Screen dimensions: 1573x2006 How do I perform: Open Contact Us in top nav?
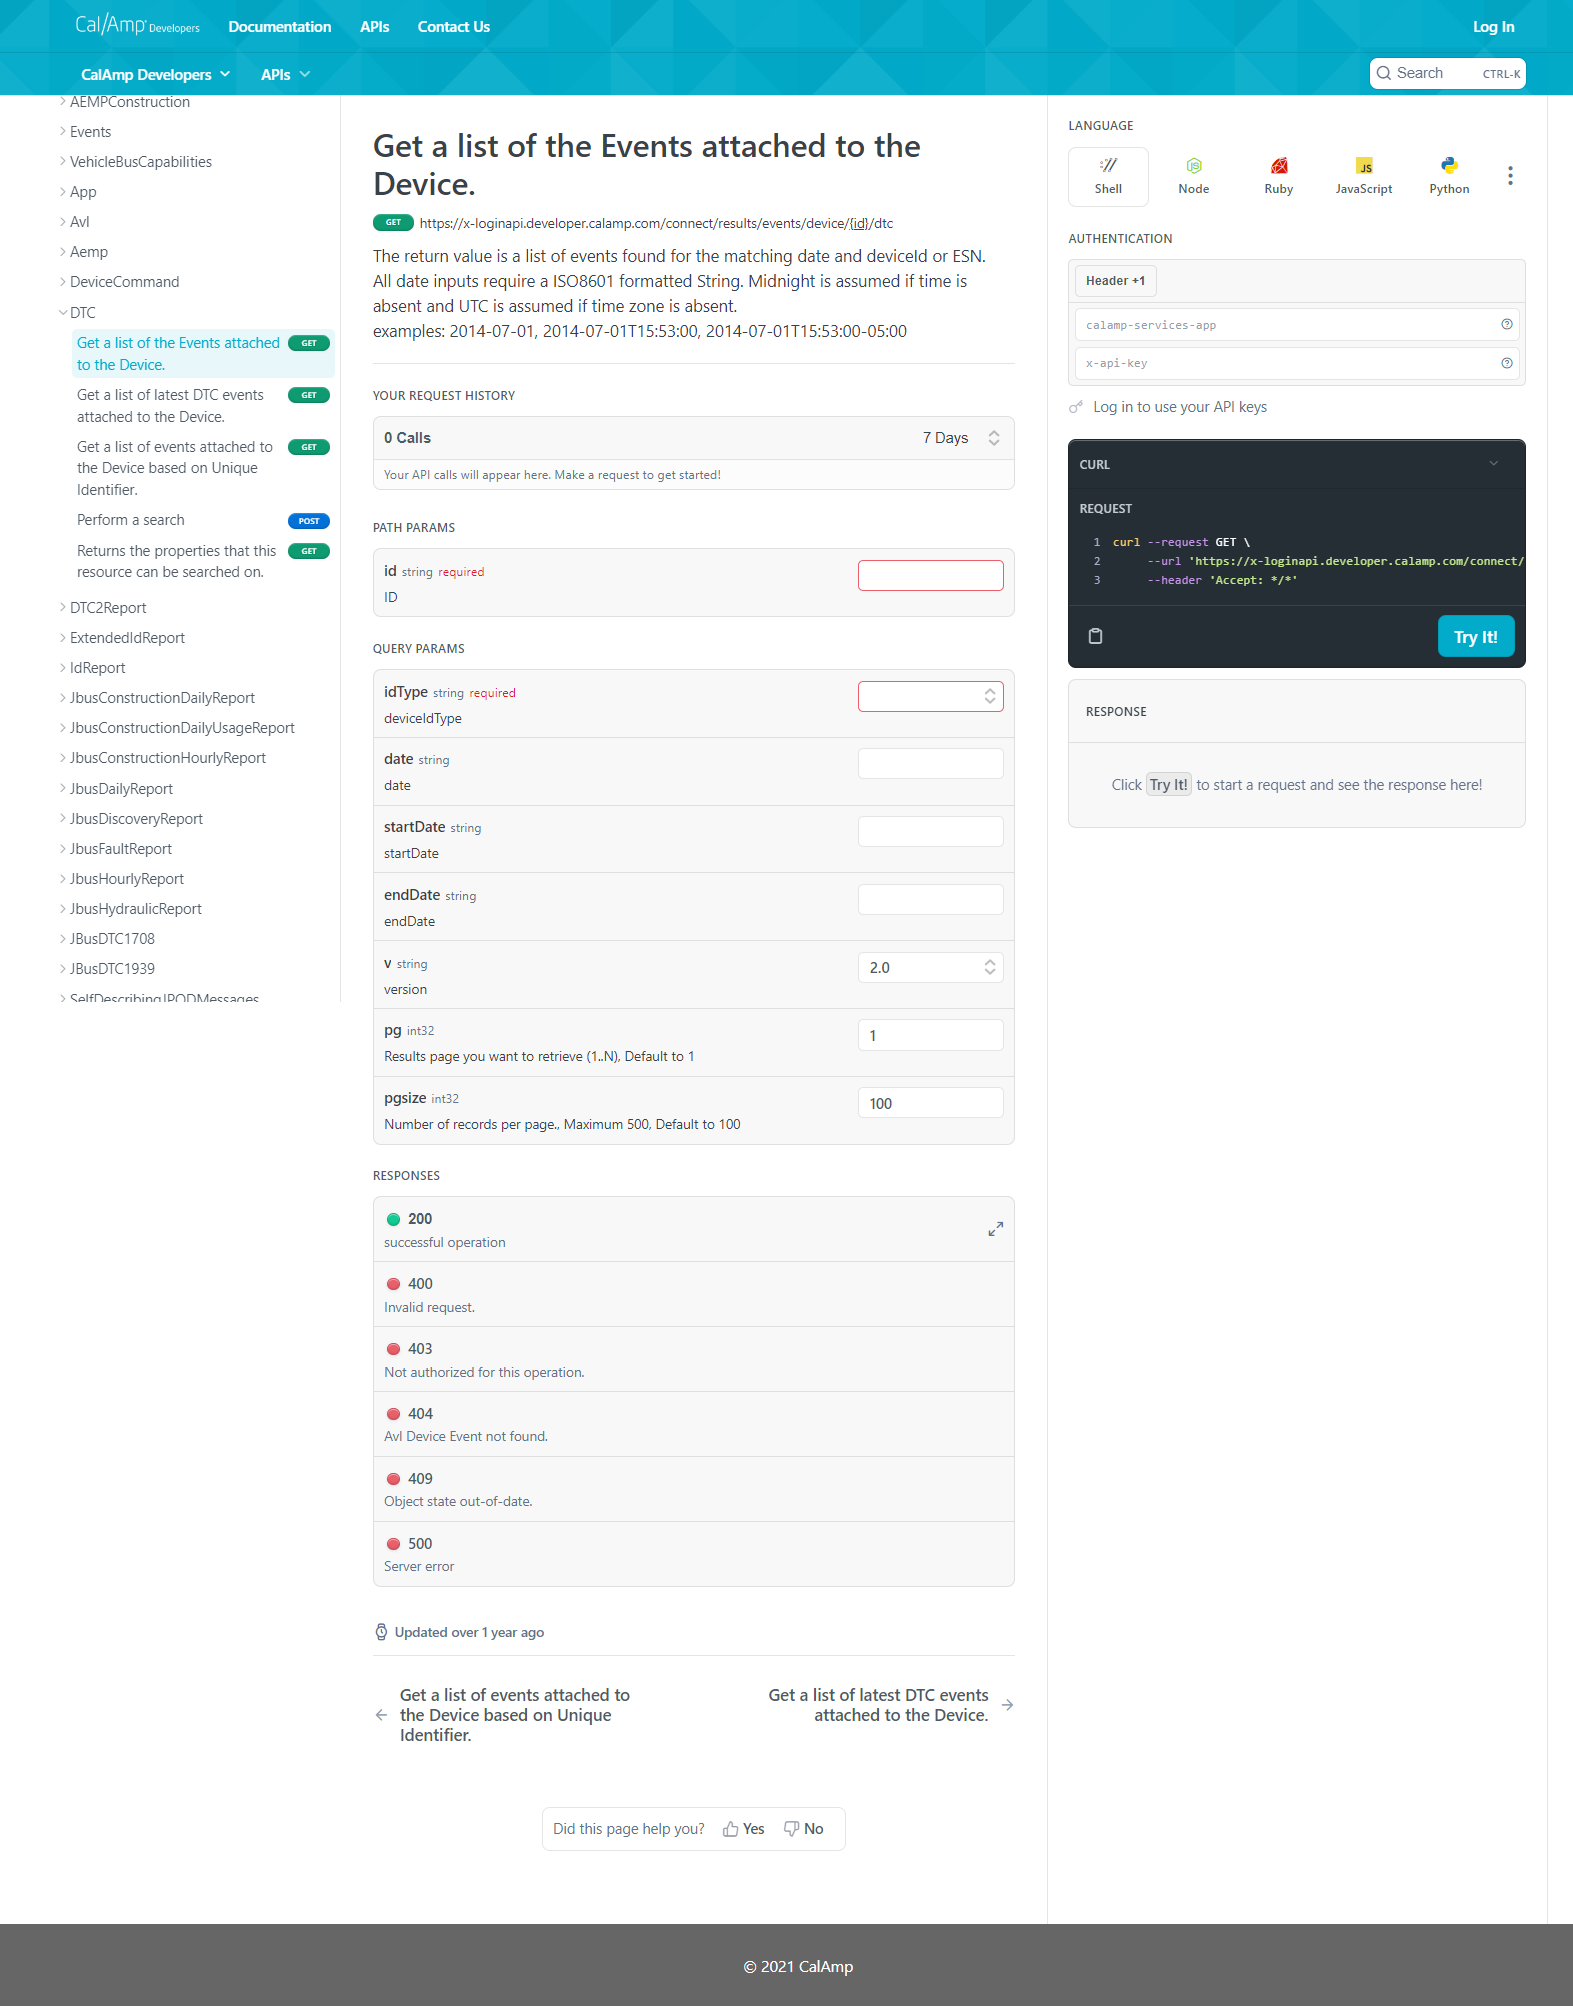pos(453,27)
